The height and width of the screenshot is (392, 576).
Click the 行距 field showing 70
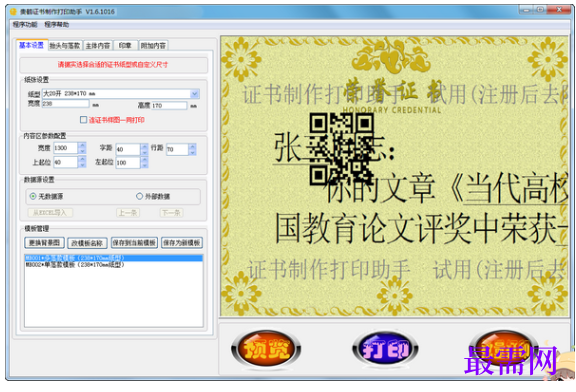pyautogui.click(x=177, y=149)
